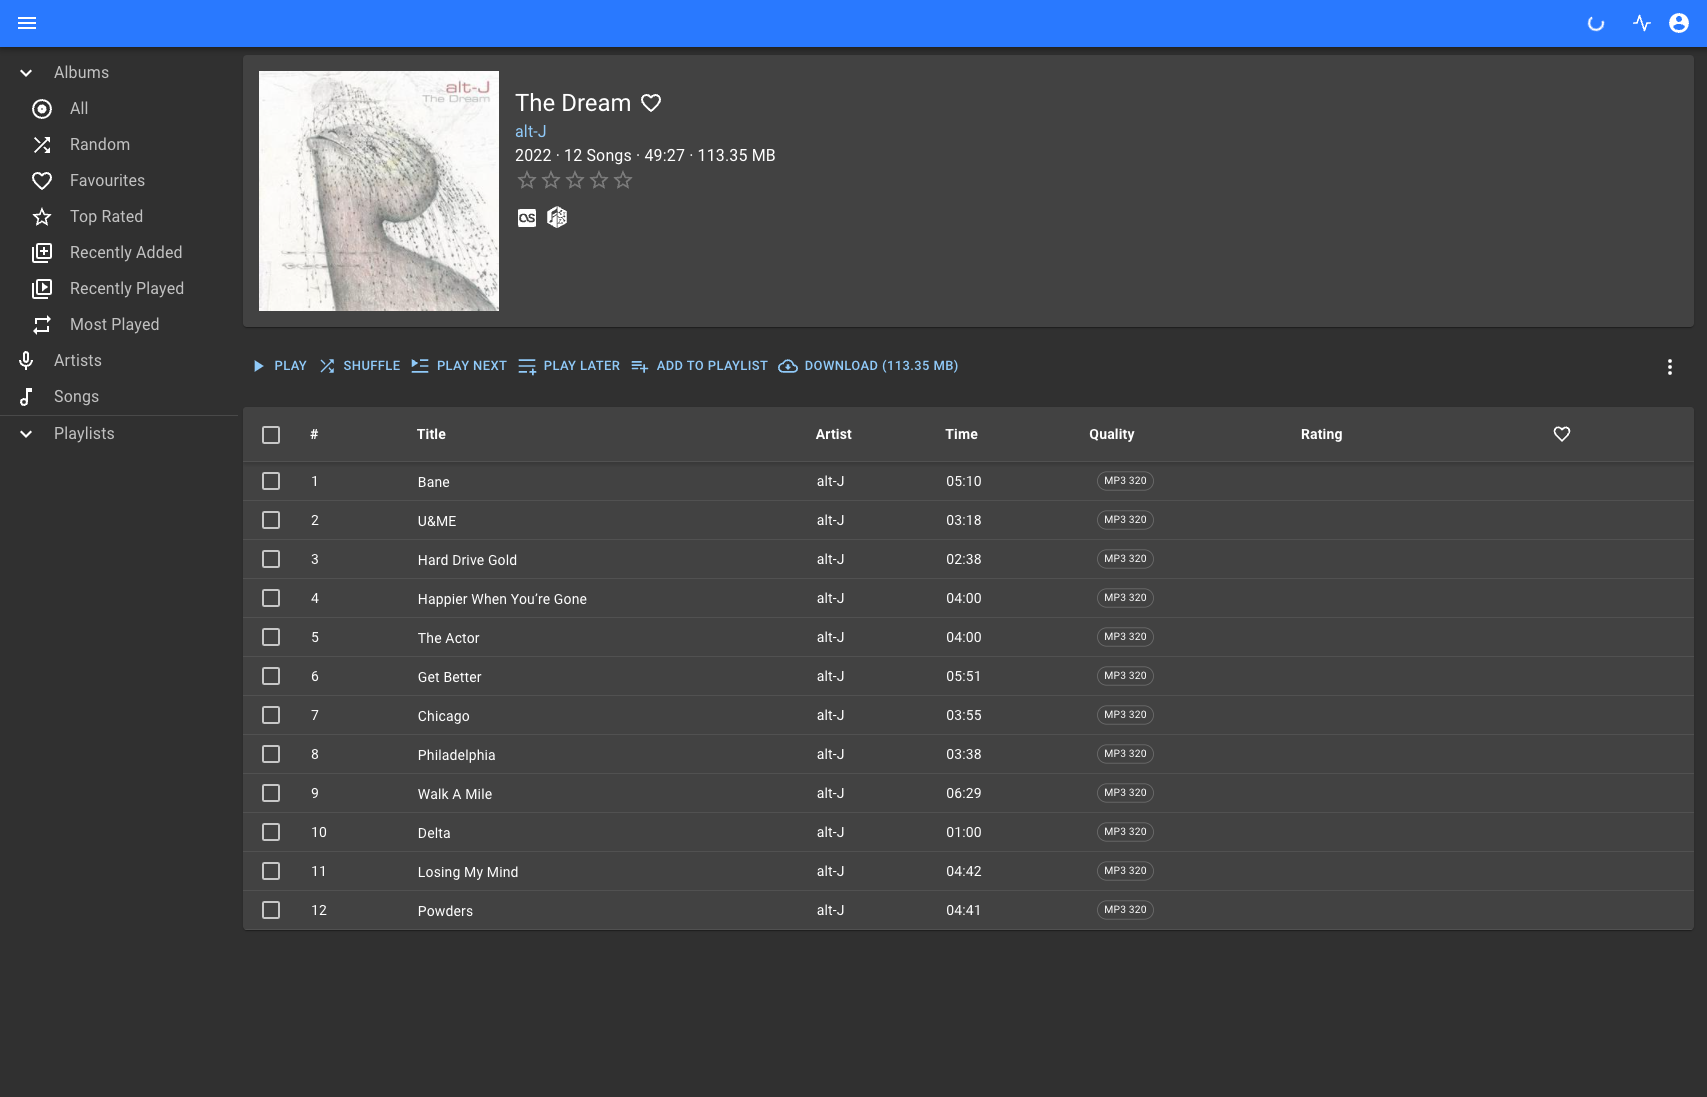
Task: Check the box for Hard Drive Gold
Action: tap(271, 559)
